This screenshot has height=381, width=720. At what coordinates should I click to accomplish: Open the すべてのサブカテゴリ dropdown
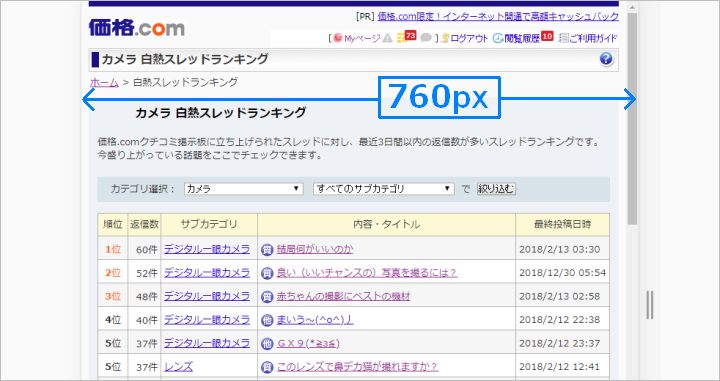383,189
